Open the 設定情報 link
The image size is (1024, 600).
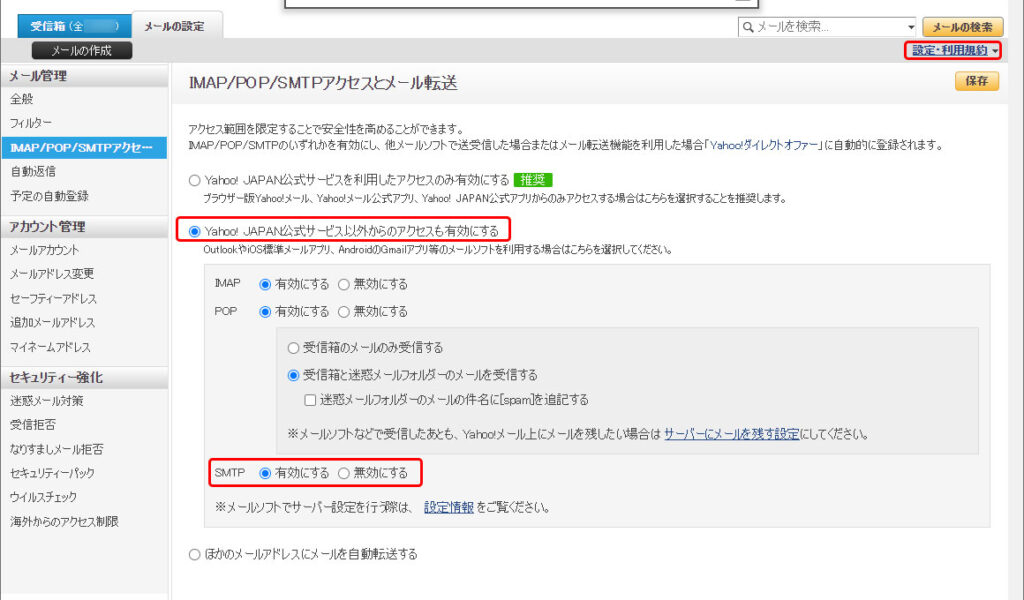click(x=448, y=507)
